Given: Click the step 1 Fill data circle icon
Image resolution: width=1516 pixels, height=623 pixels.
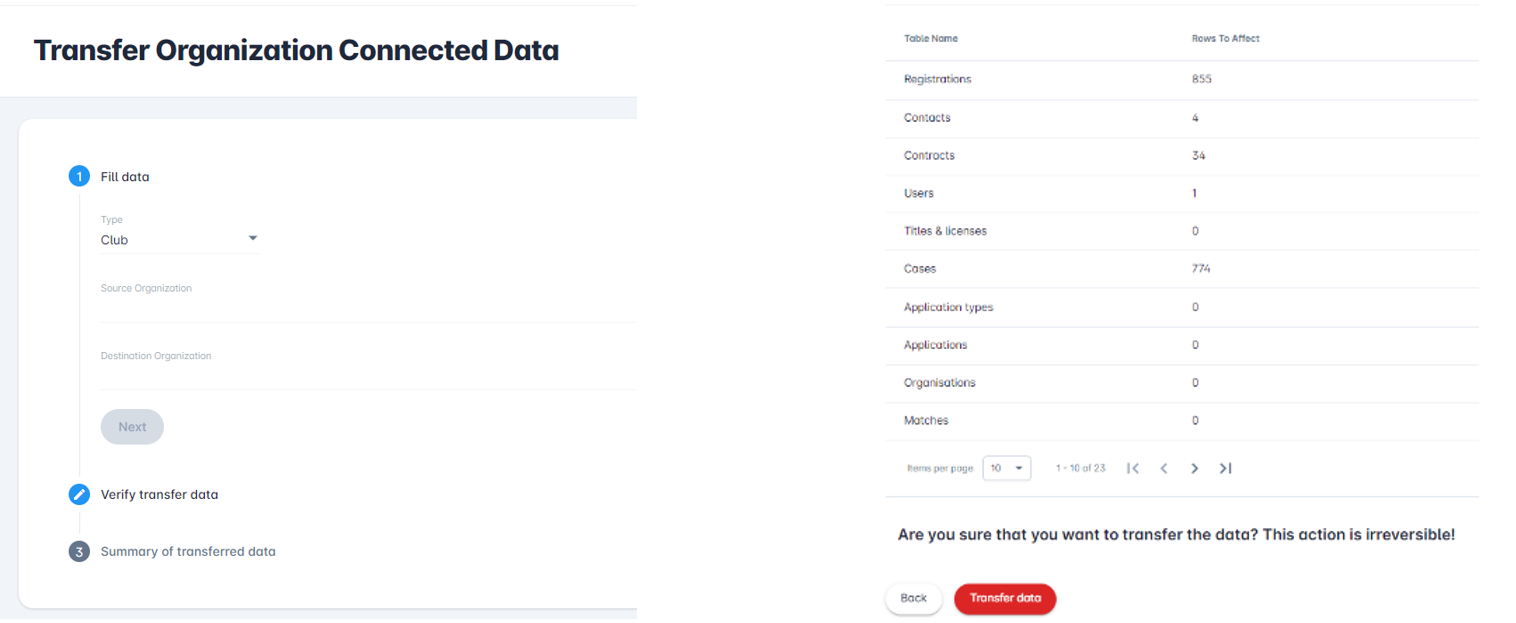Looking at the screenshot, I should [79, 177].
